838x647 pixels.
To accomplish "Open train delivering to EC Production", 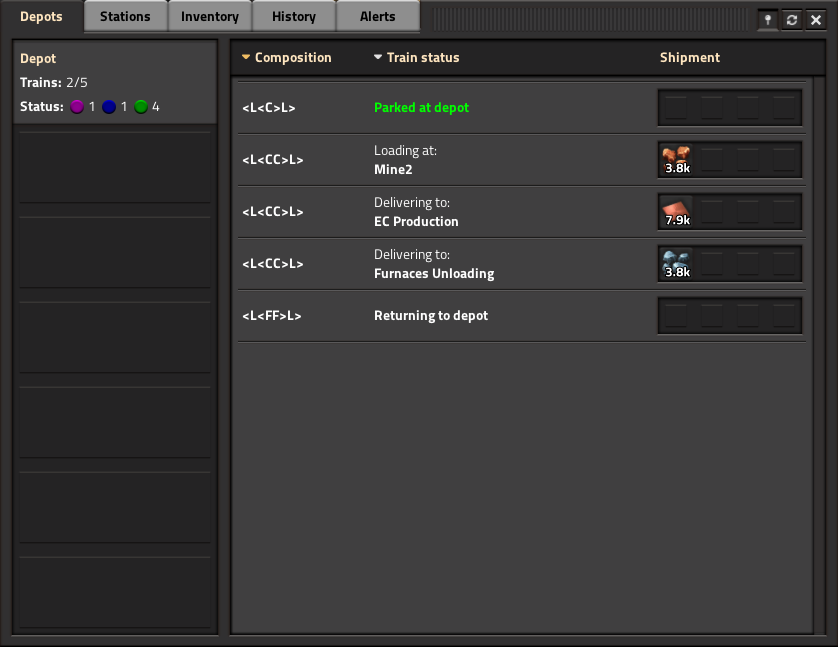I will 522,212.
